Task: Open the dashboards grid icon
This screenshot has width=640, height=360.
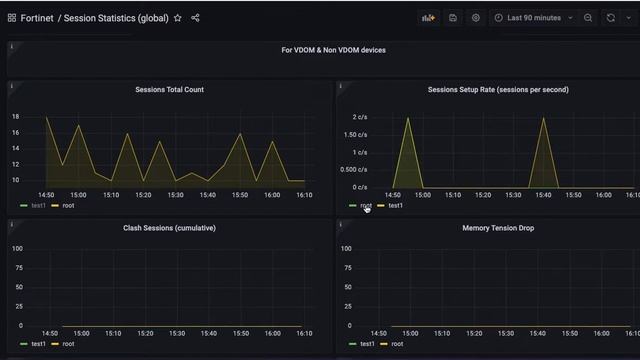Action: (x=12, y=18)
